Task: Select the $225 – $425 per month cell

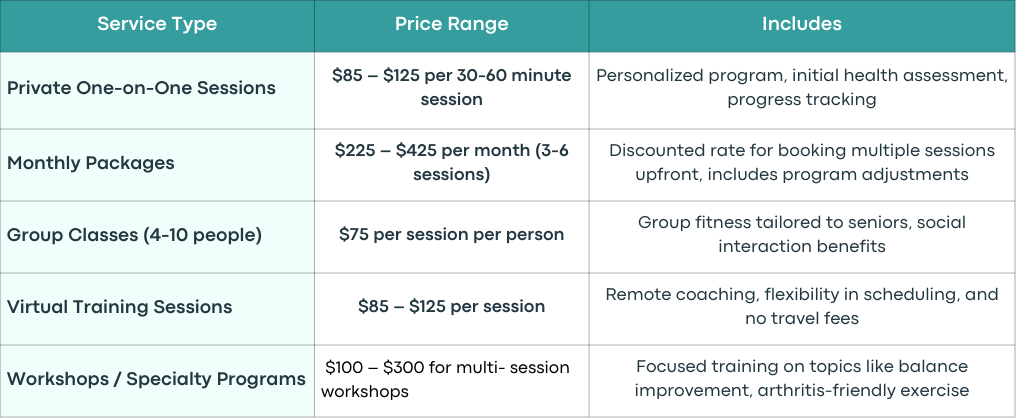Action: (x=452, y=164)
